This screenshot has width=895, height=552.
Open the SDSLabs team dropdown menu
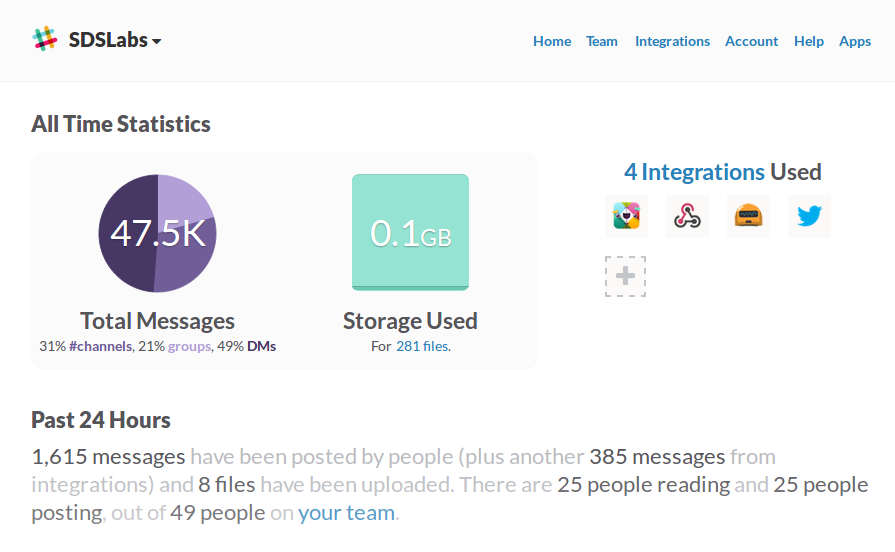coord(115,40)
